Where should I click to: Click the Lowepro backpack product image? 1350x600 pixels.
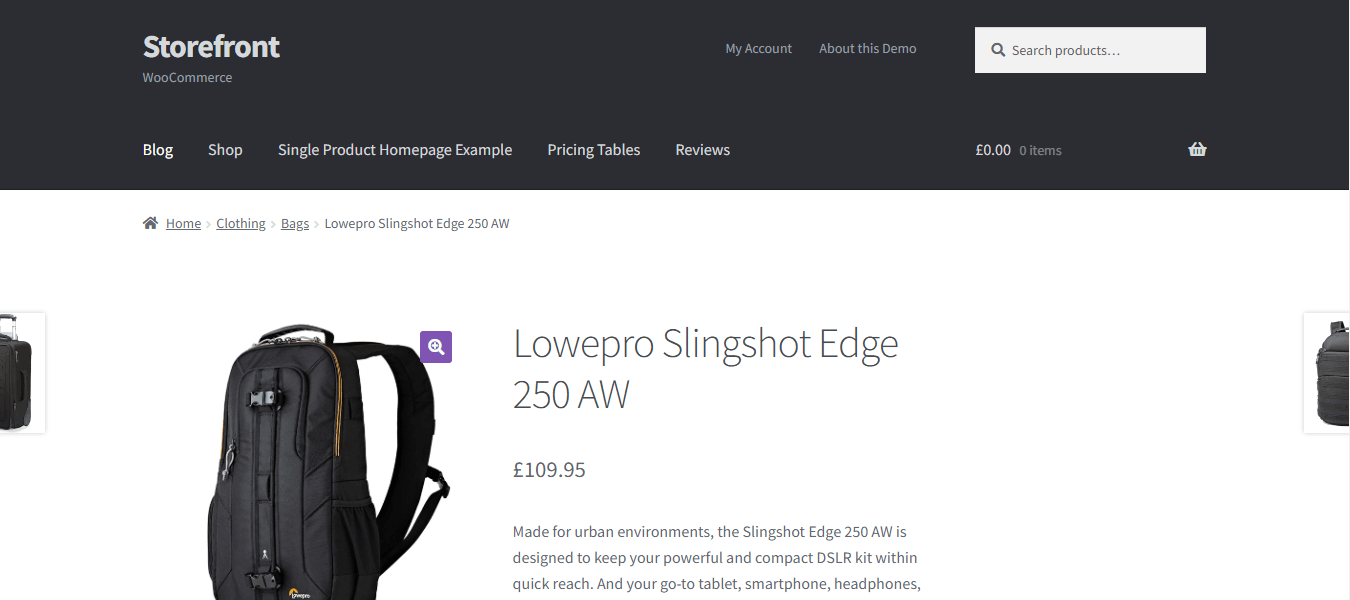[x=328, y=461]
